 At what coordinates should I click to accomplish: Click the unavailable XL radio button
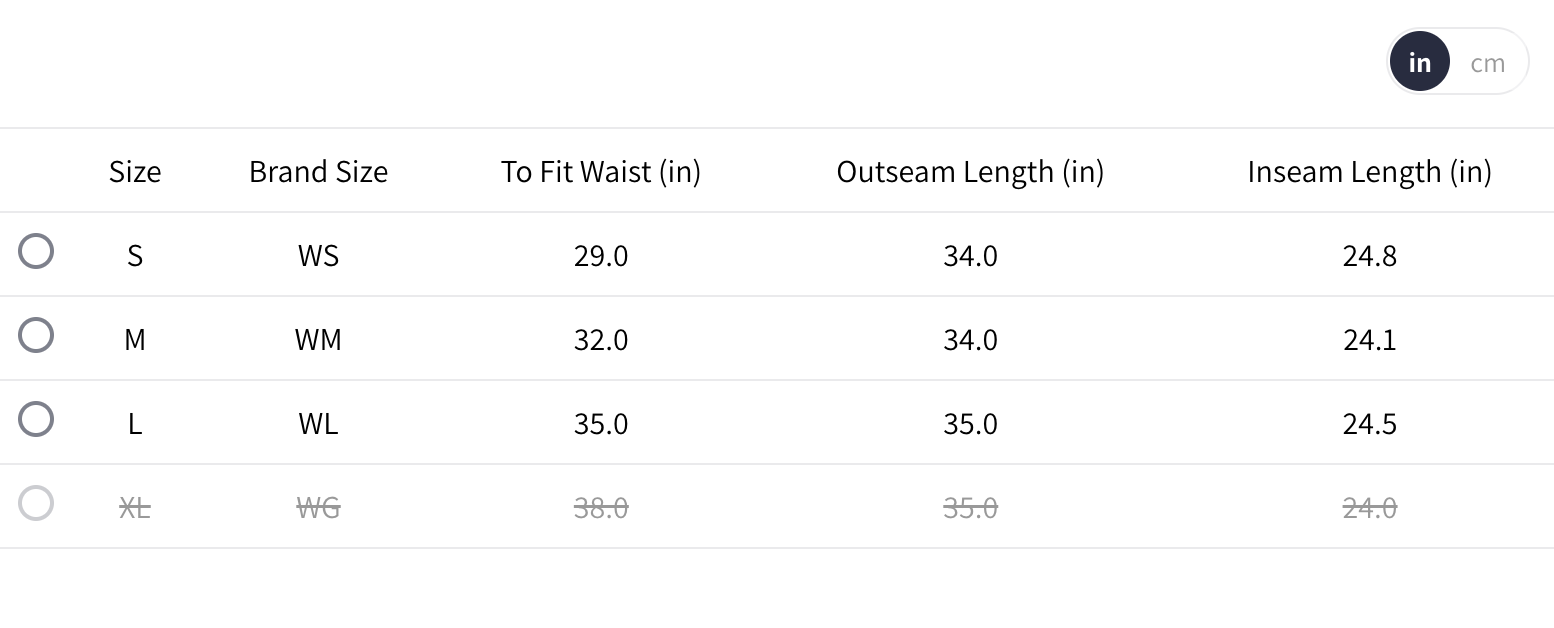pos(36,503)
